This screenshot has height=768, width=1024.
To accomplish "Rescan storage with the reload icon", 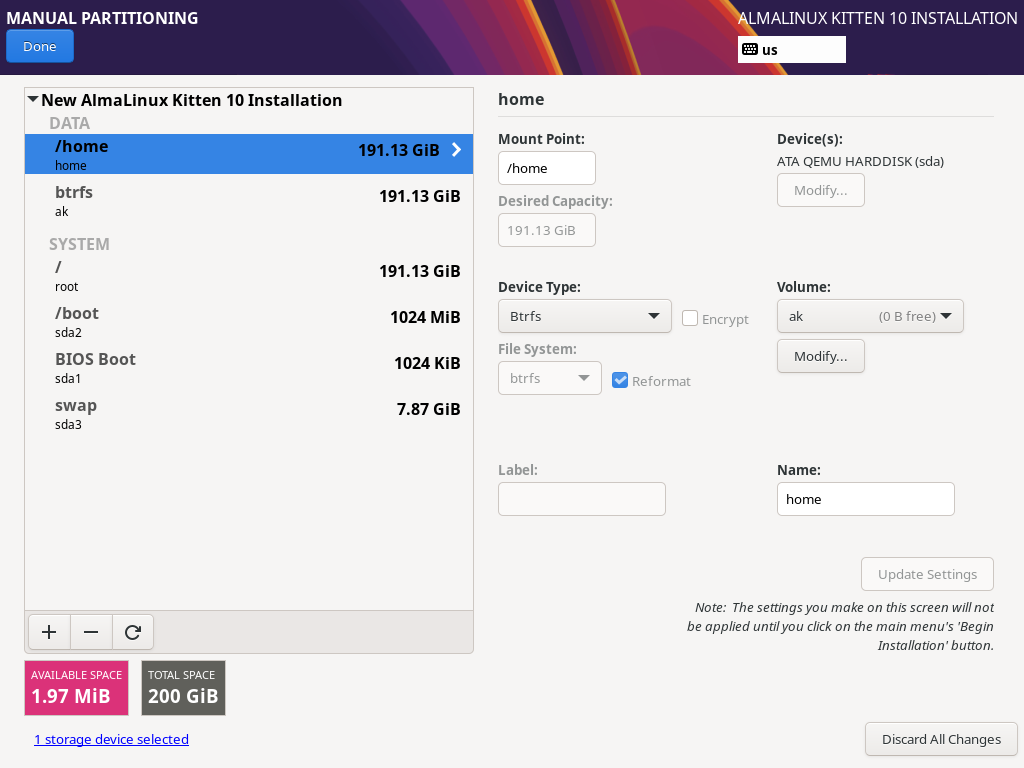I will click(133, 632).
